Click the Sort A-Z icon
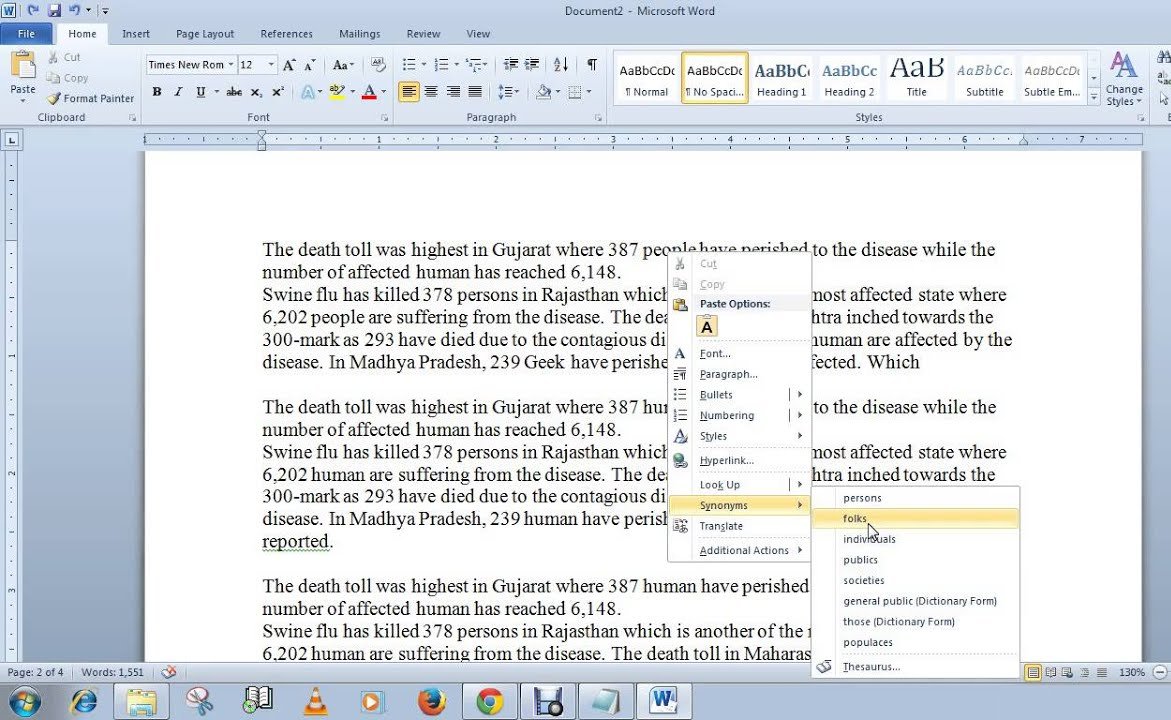 click(561, 65)
